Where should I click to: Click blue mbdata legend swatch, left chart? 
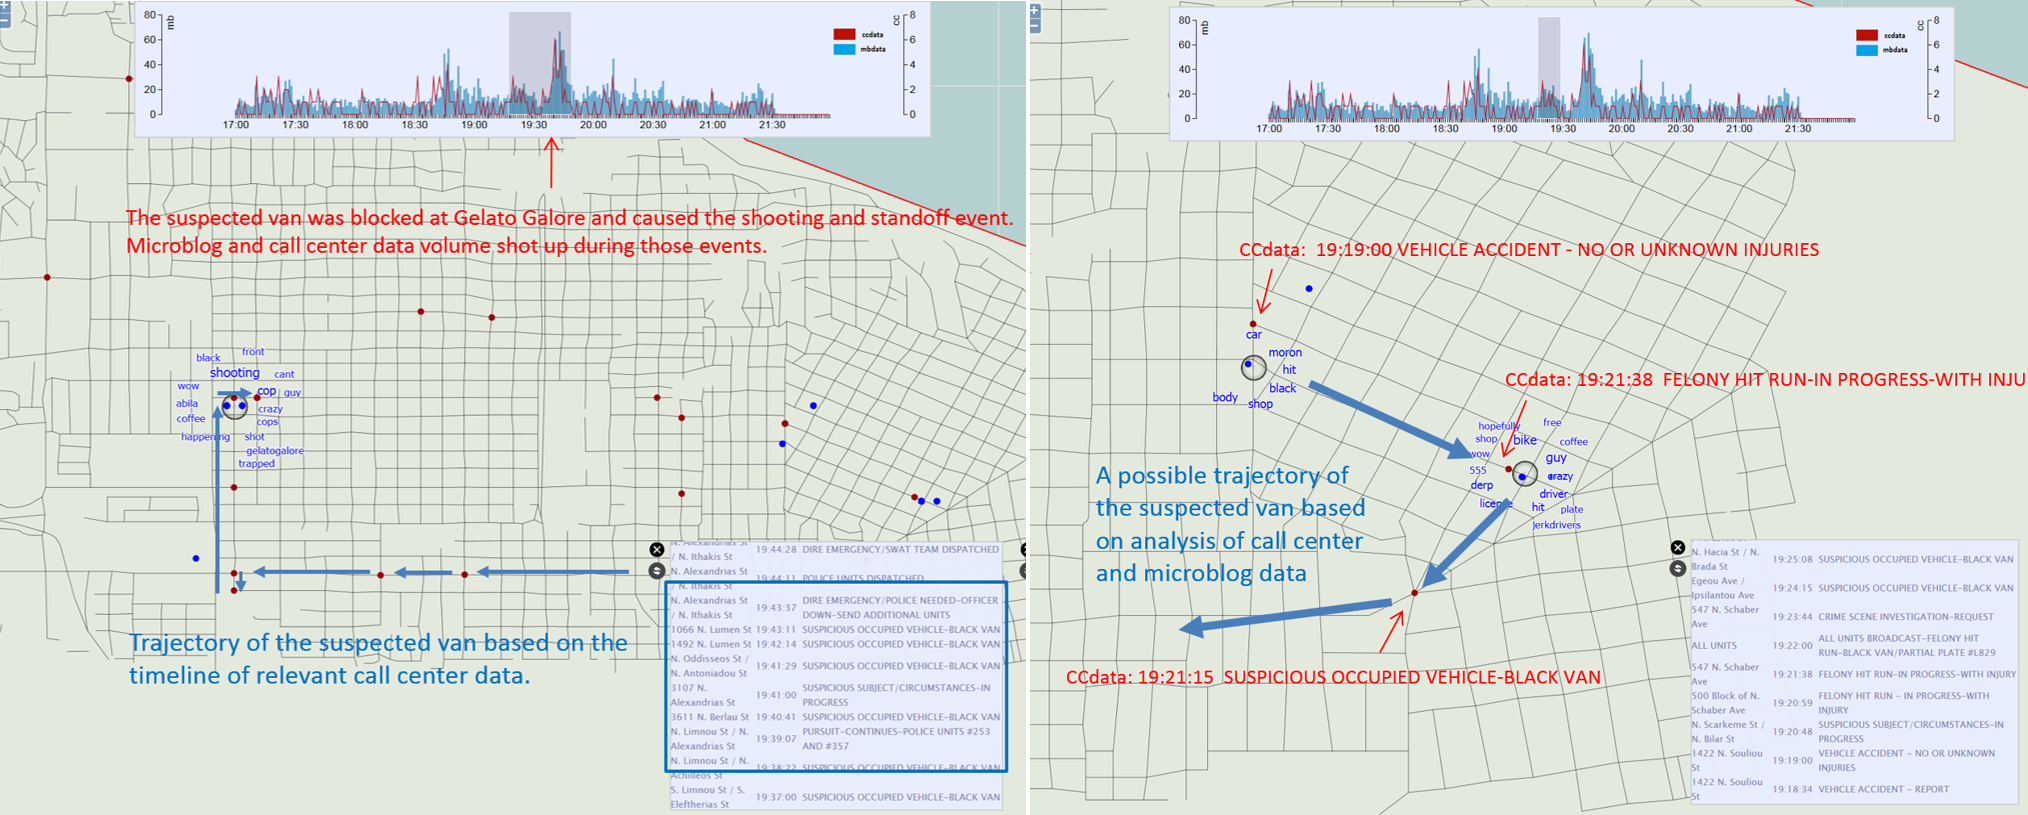[844, 49]
